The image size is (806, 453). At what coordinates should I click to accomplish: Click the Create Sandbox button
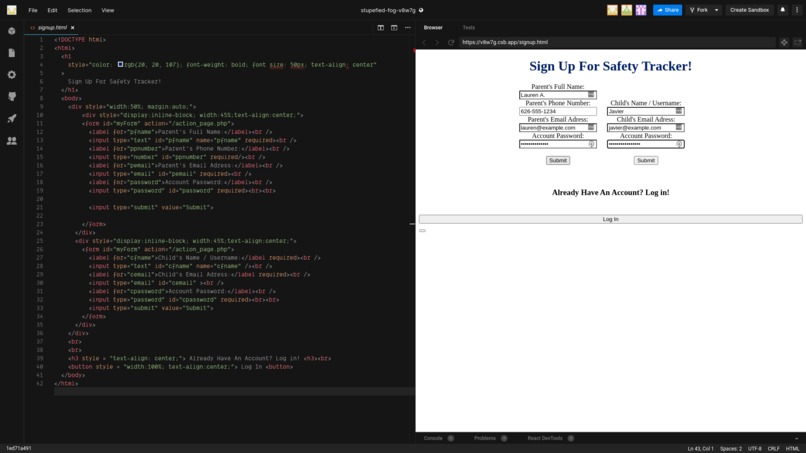pyautogui.click(x=749, y=10)
